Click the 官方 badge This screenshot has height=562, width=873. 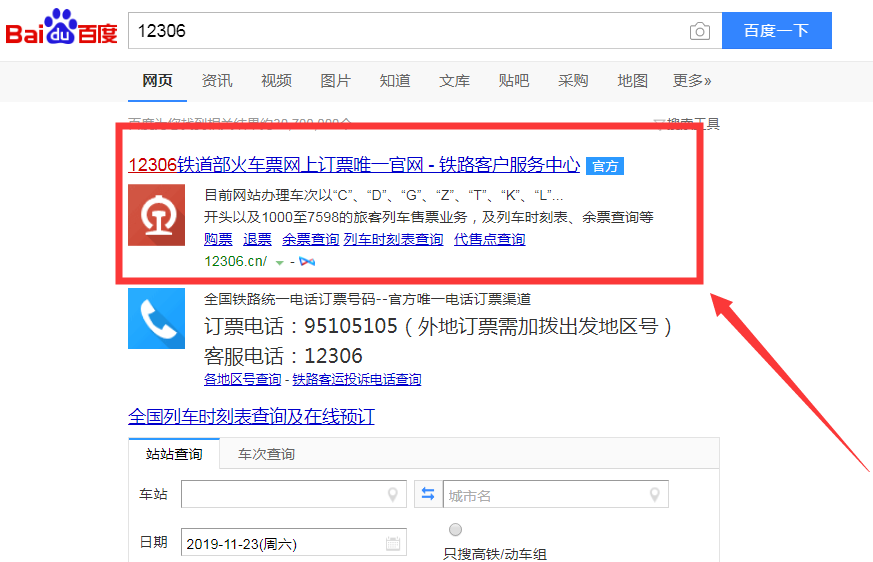(605, 166)
